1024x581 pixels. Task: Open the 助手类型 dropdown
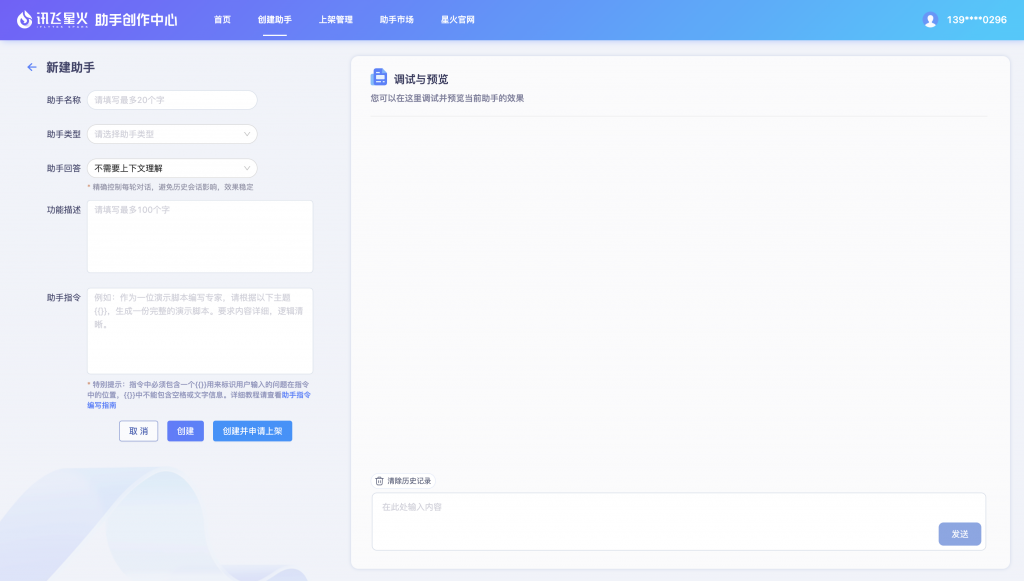(171, 133)
